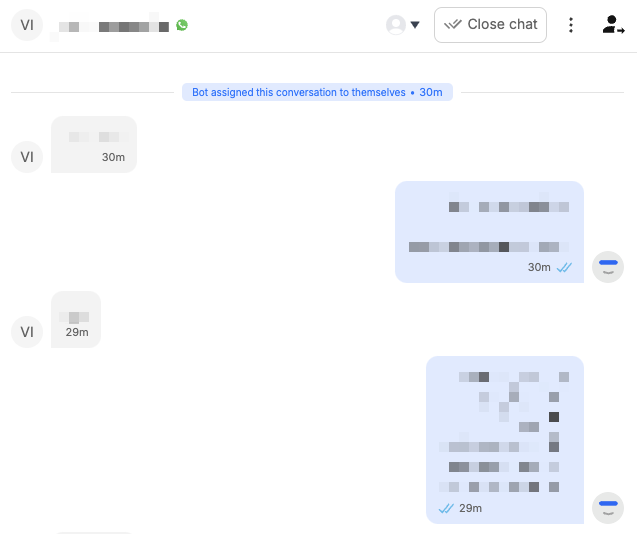
Task: Expand the assignee dropdown arrow
Action: [415, 25]
